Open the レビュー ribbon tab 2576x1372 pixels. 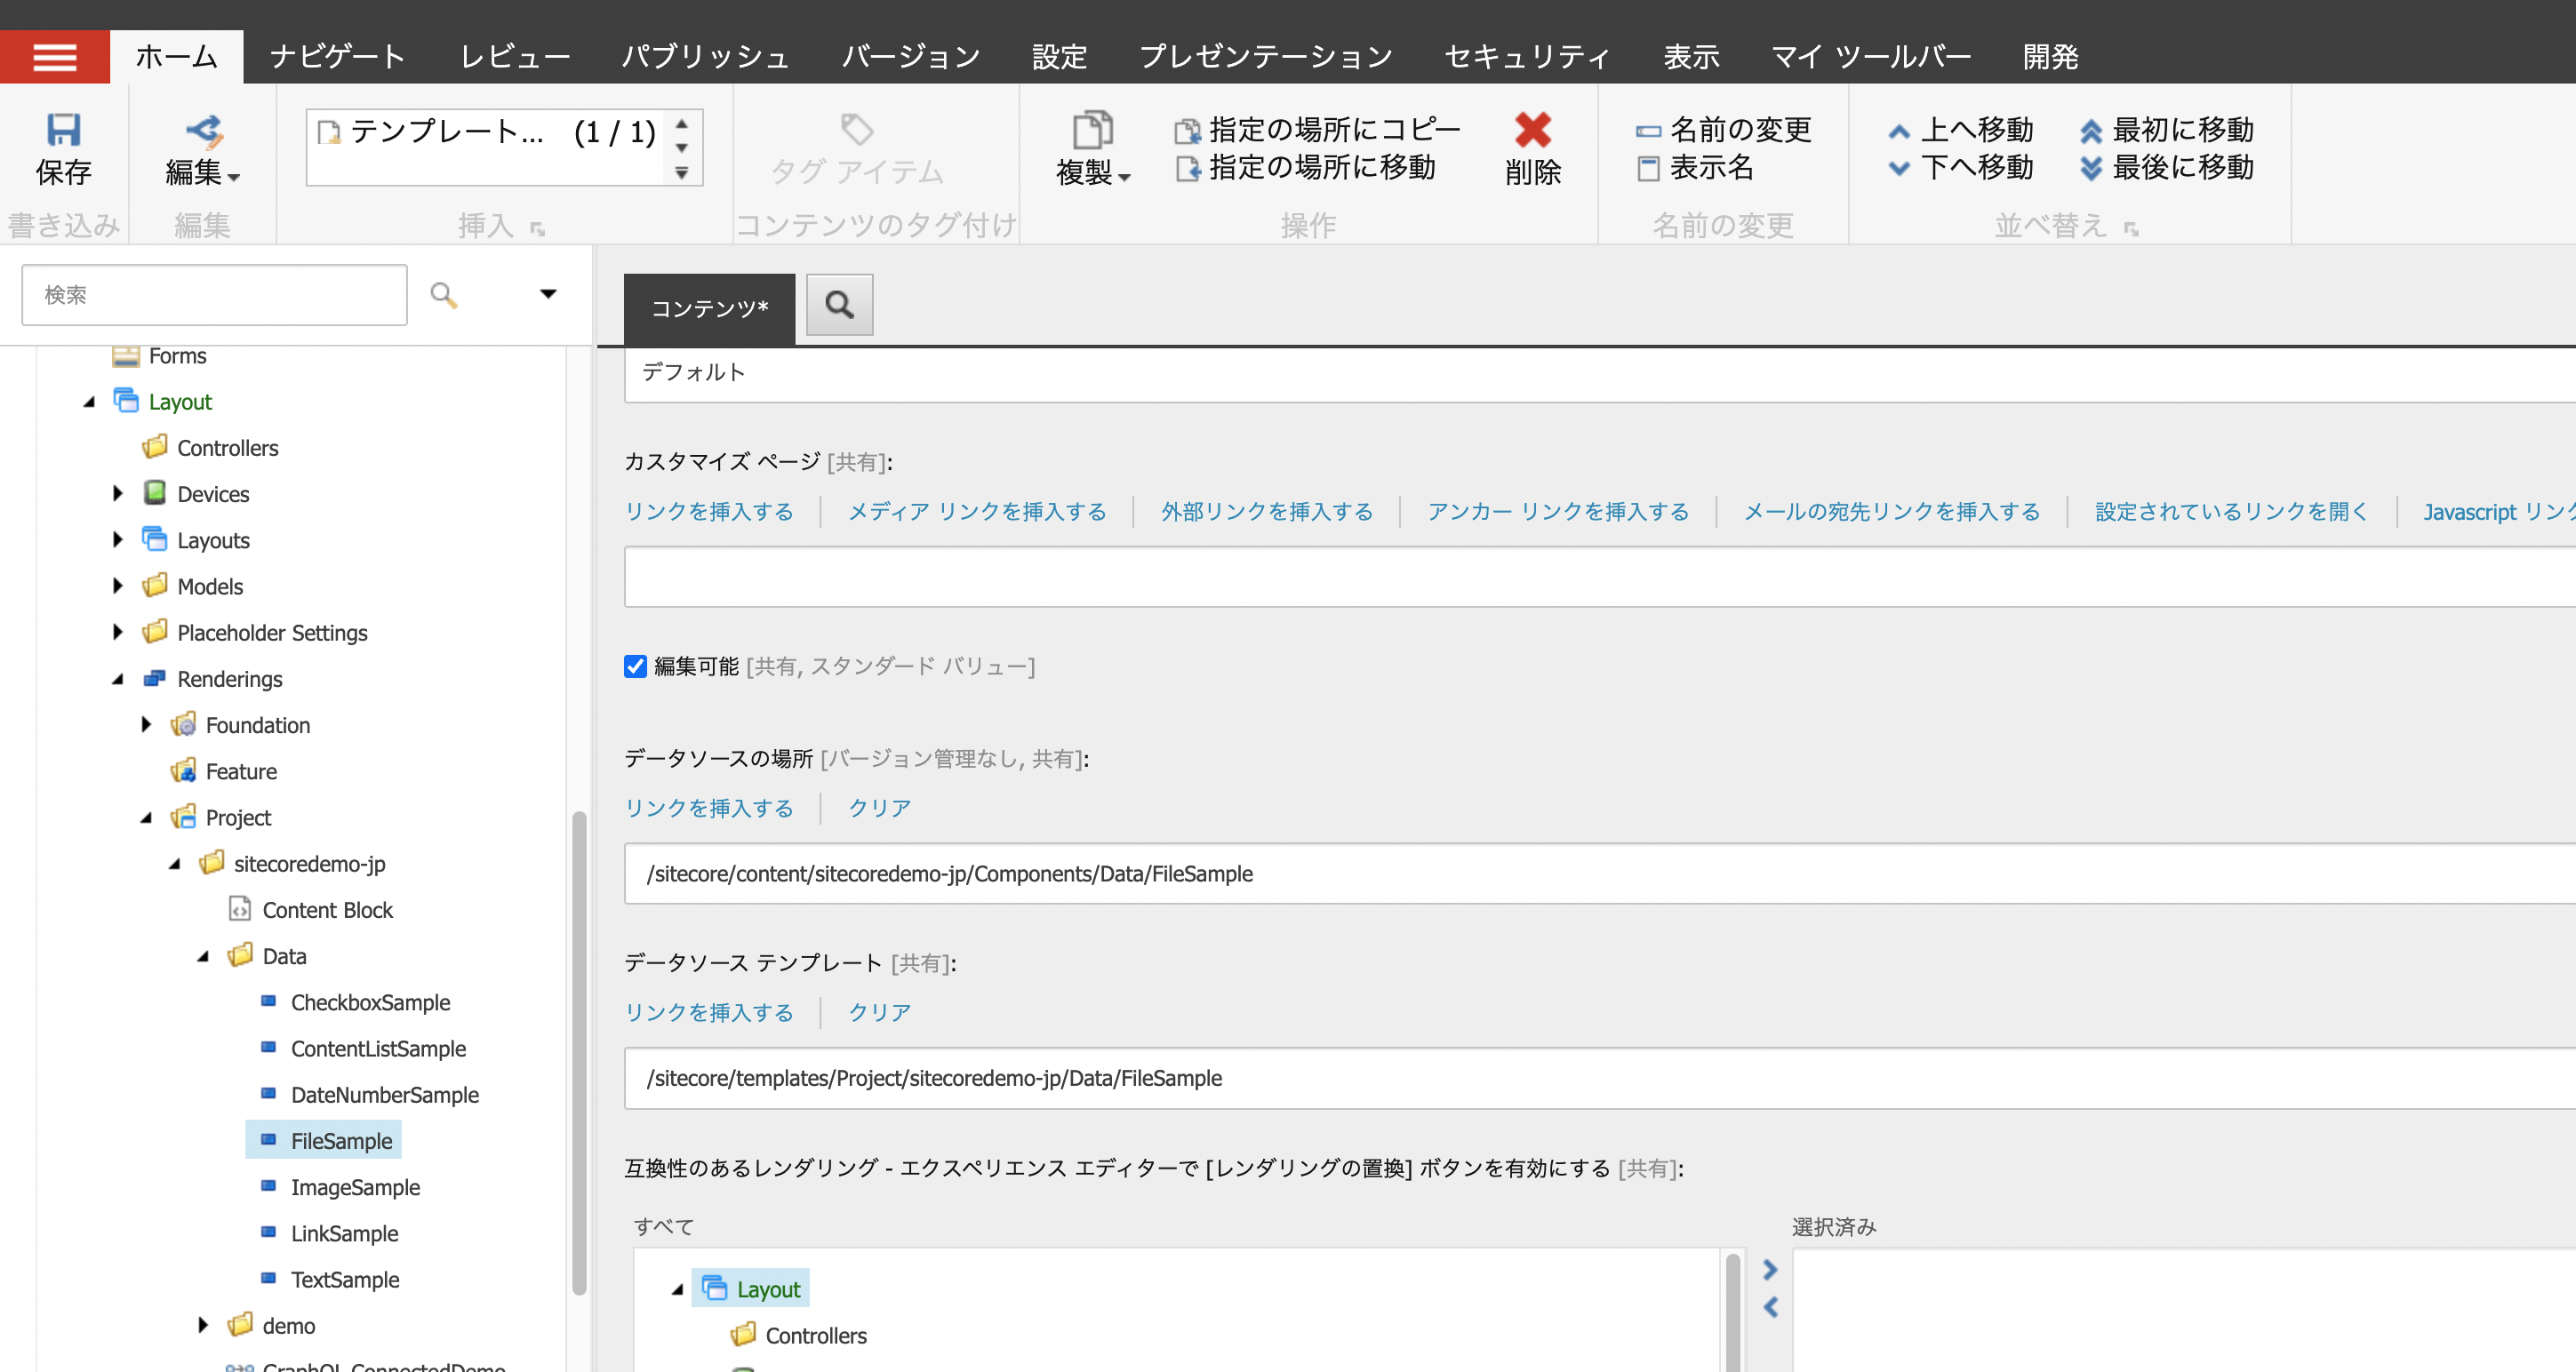tap(515, 57)
